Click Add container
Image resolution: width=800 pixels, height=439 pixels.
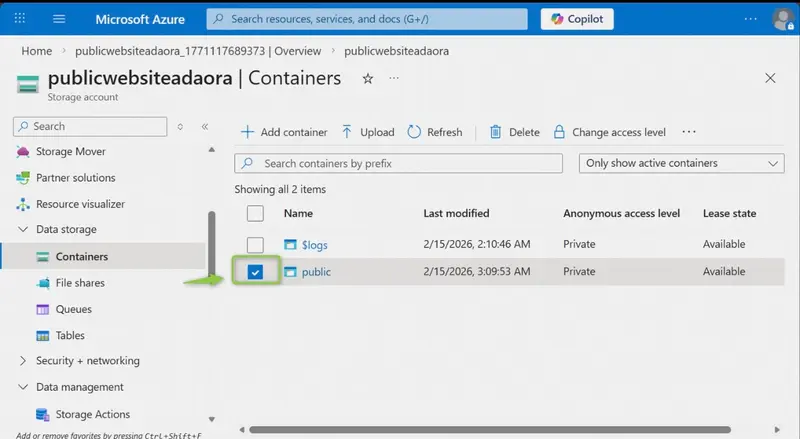pyautogui.click(x=284, y=132)
